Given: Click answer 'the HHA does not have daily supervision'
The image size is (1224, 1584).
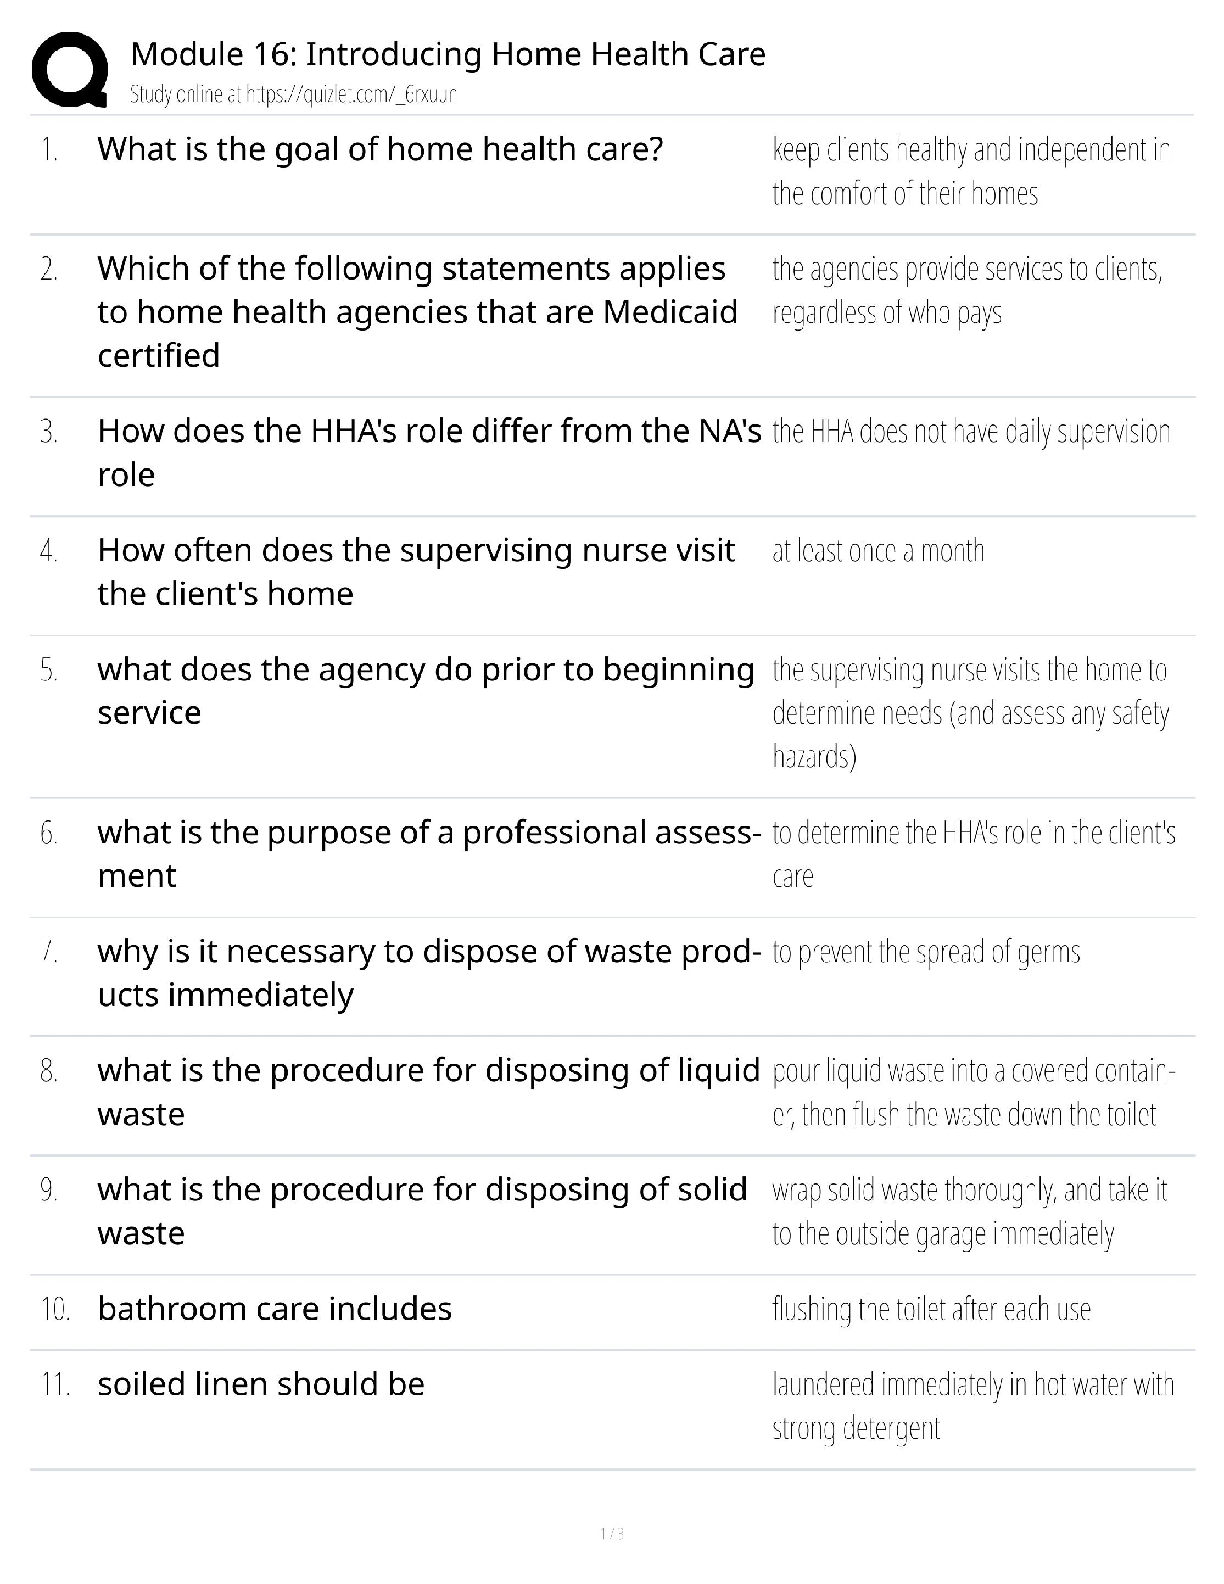Looking at the screenshot, I should pos(971,432).
